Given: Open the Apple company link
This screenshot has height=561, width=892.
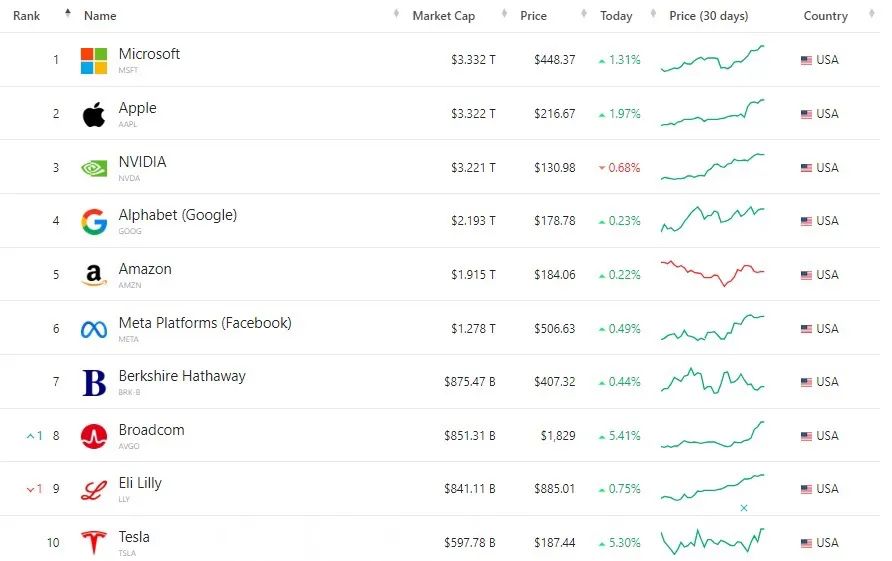Looking at the screenshot, I should click(137, 108).
